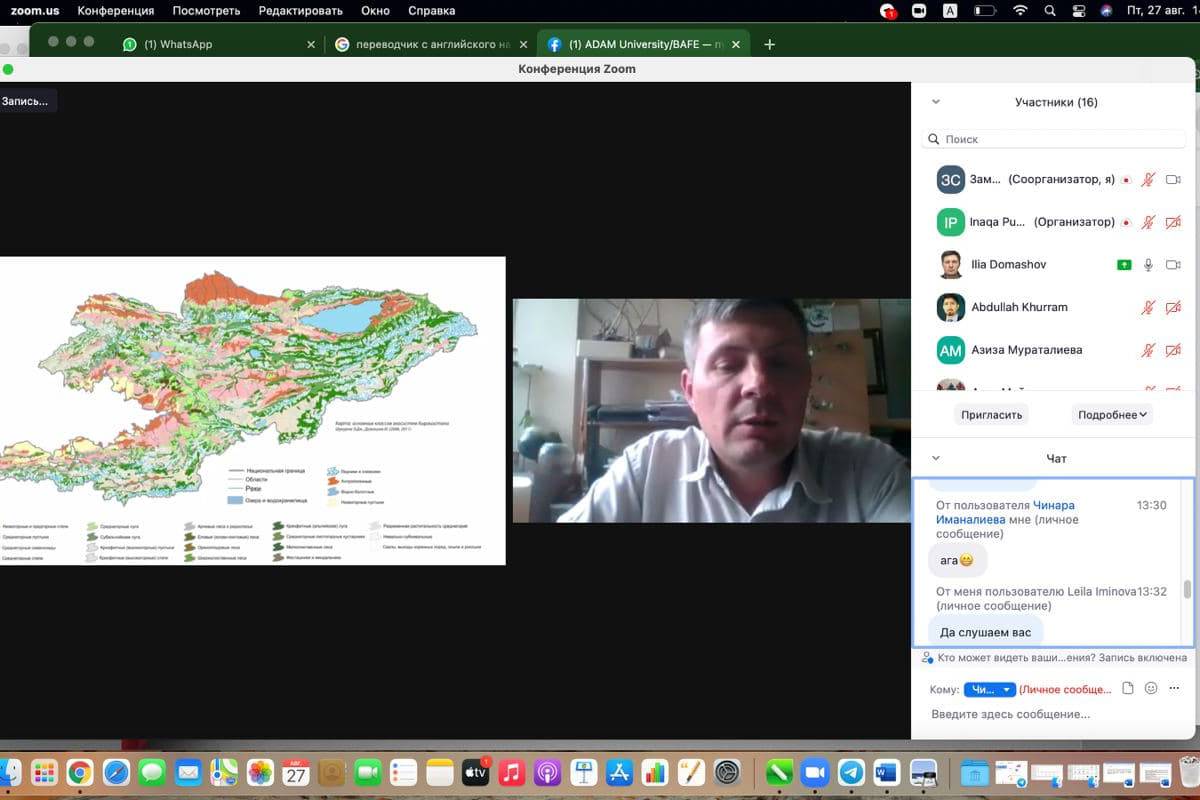Open the Посмотреть menu
This screenshot has width=1200, height=800.
(206, 11)
